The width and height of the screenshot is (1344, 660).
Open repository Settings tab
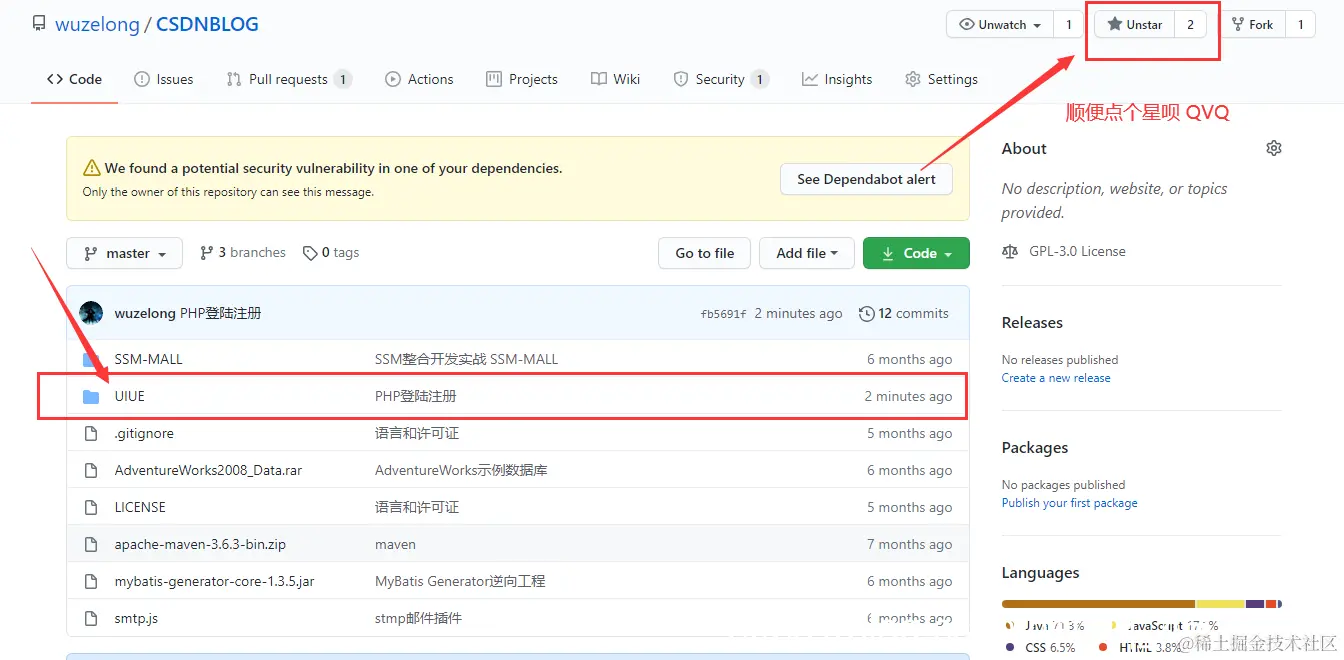tap(941, 79)
